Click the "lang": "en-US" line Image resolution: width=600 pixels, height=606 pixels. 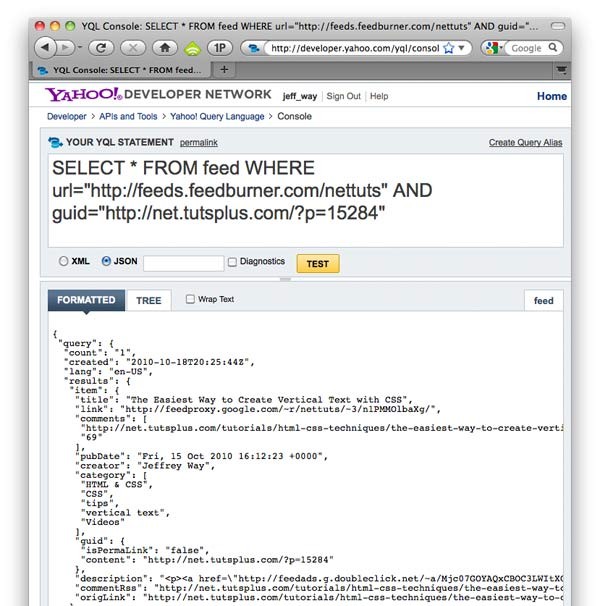tap(108, 371)
